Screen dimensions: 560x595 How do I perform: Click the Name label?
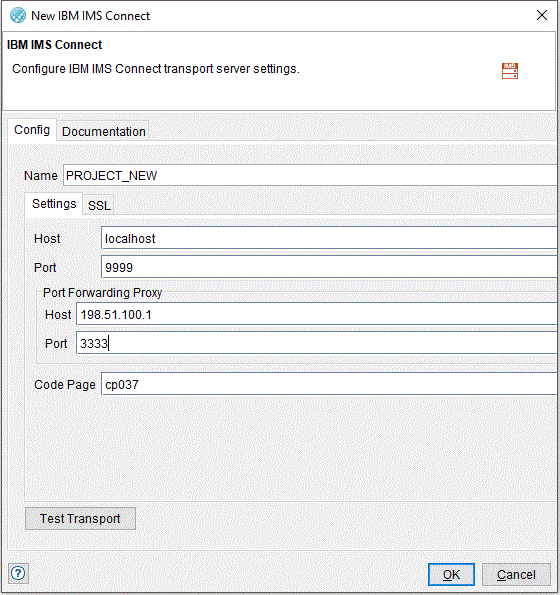41,176
